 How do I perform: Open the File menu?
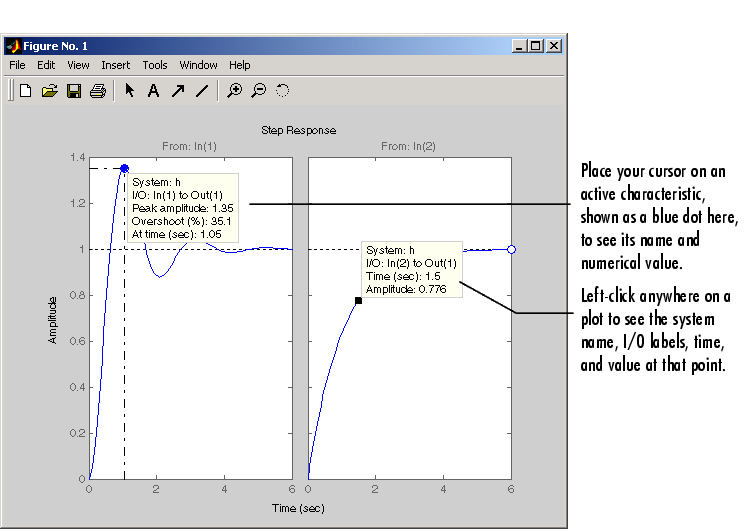pos(17,65)
